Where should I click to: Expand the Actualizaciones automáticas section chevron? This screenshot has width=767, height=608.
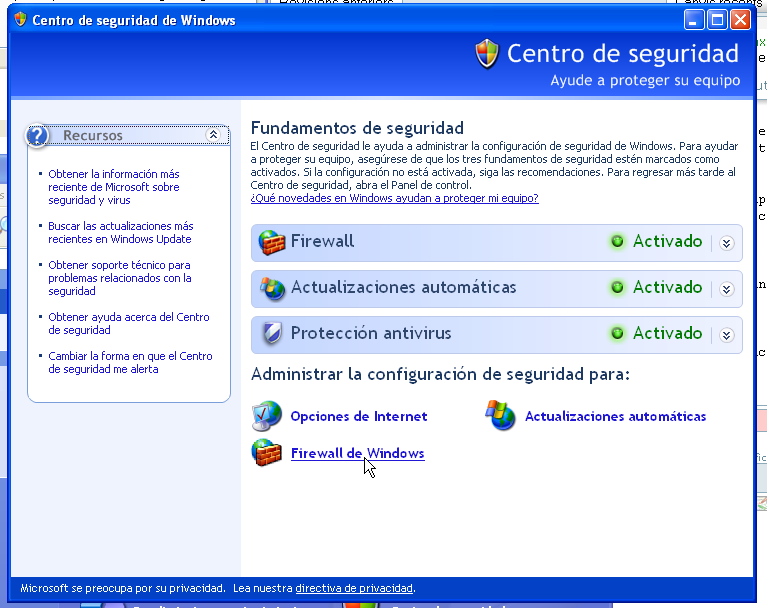pyautogui.click(x=727, y=288)
